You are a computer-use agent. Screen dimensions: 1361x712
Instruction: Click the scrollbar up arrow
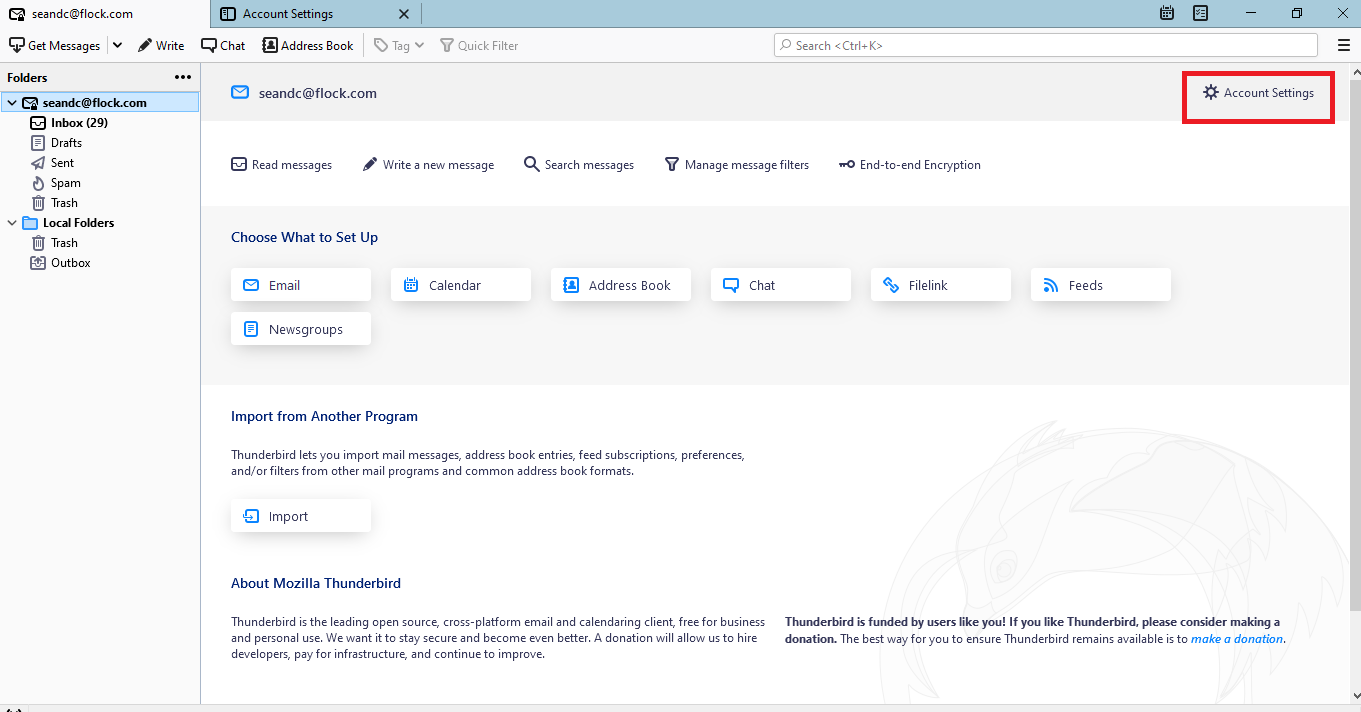[x=1355, y=72]
